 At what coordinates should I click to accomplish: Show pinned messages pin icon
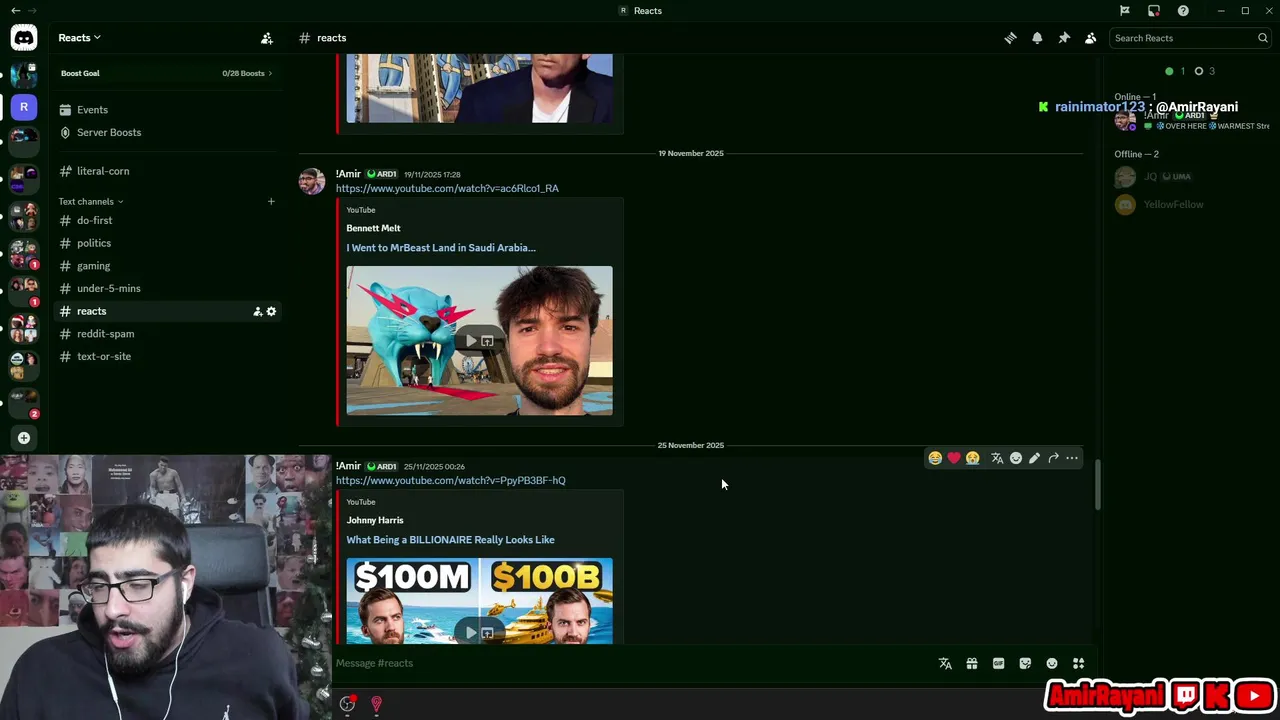[1064, 38]
